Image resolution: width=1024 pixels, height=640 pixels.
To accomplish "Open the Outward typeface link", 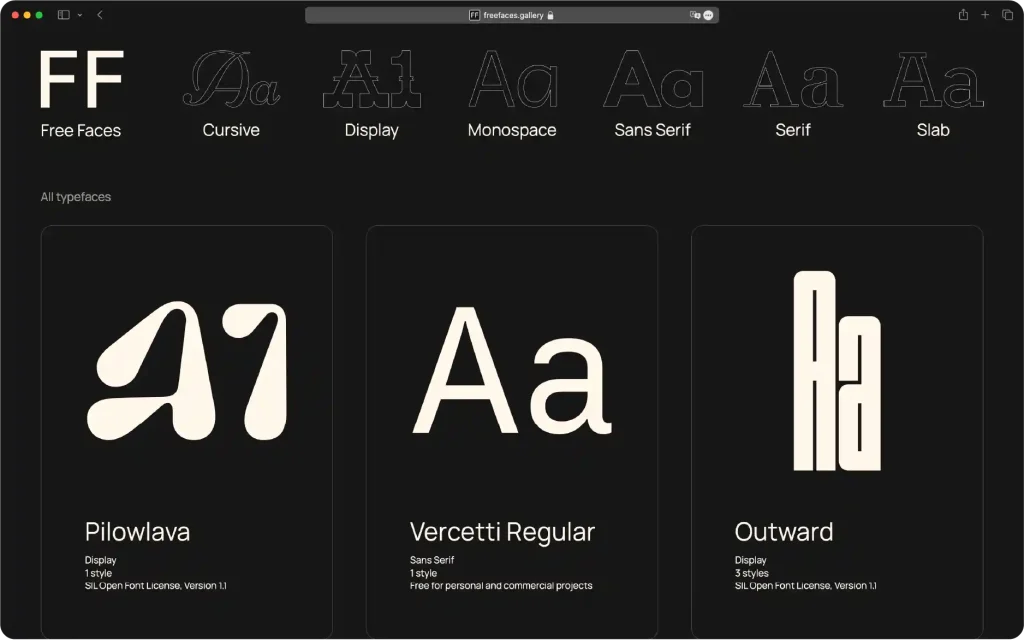I will [784, 531].
